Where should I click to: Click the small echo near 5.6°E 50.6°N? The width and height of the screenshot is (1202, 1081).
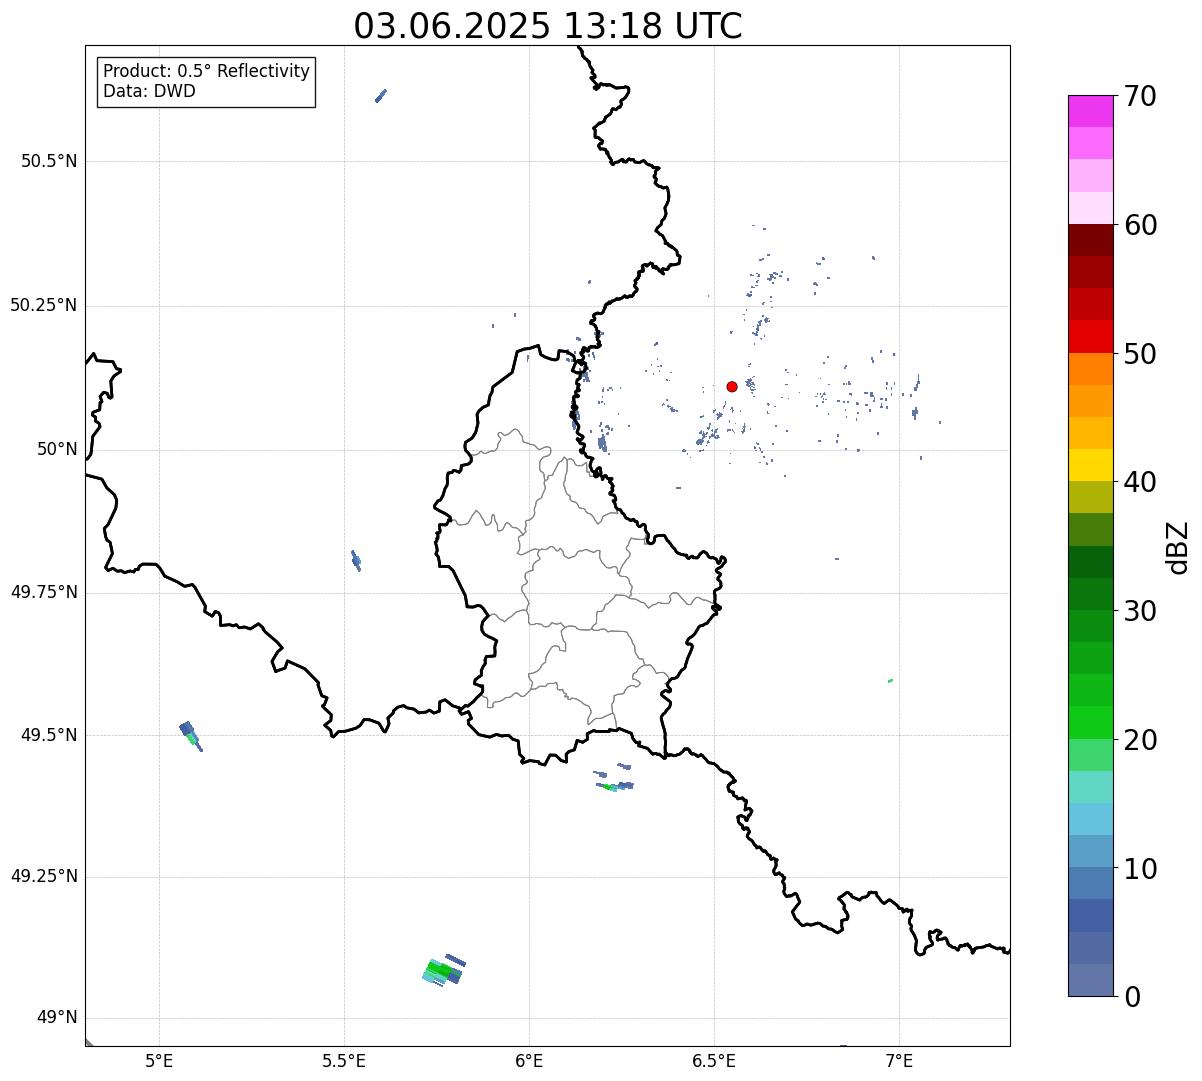pos(380,96)
